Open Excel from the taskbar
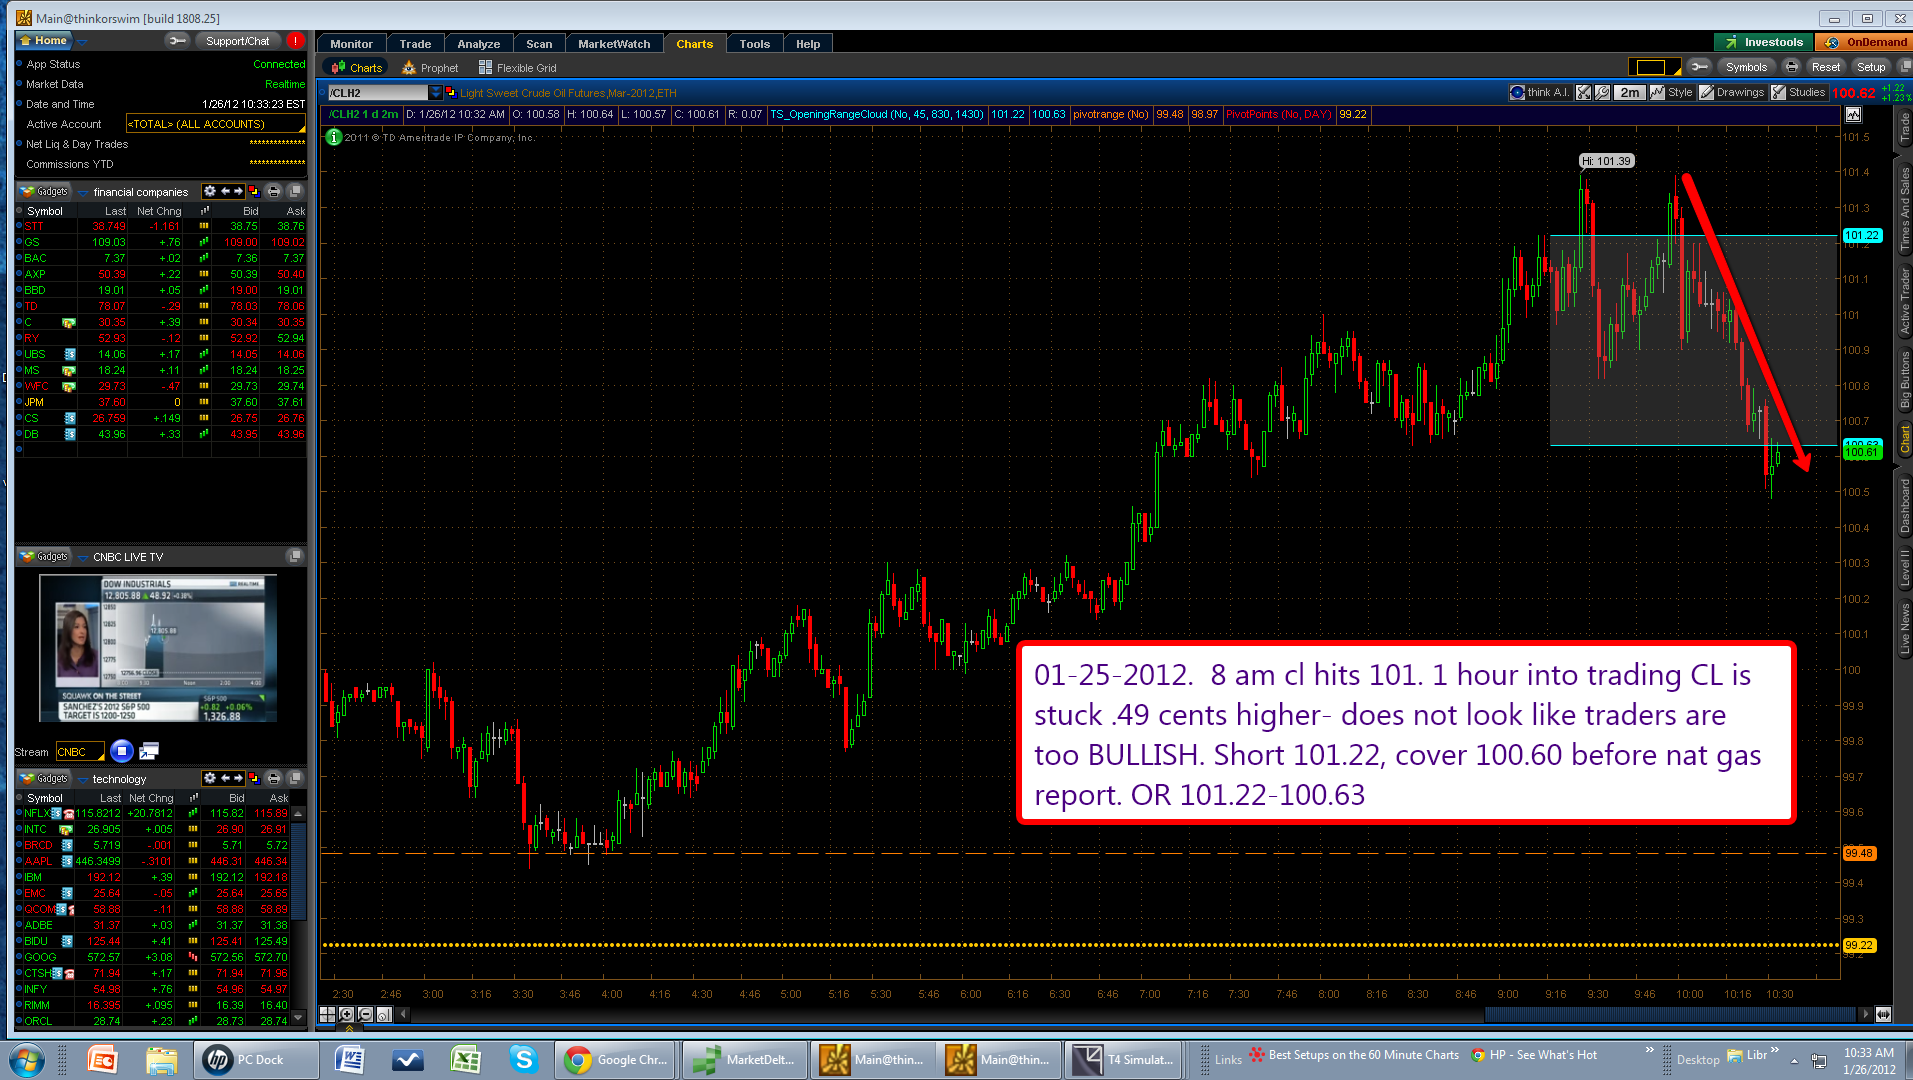 coord(465,1059)
